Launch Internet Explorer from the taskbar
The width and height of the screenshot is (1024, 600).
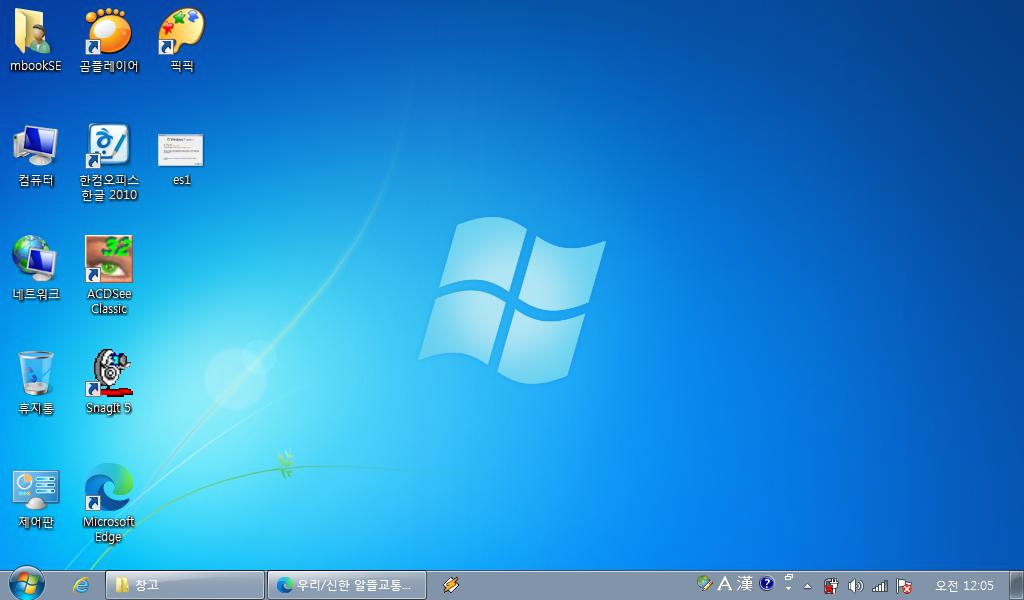click(x=80, y=585)
